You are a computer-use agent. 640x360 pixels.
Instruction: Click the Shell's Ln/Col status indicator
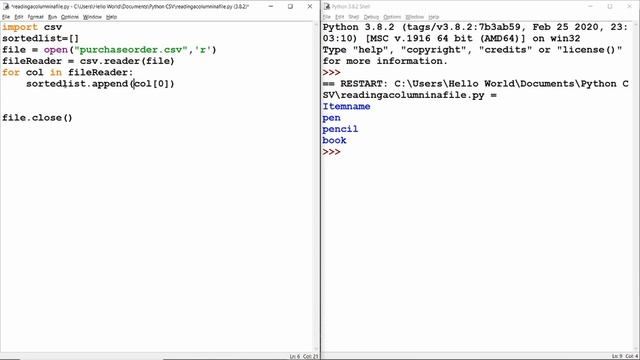pos(624,356)
